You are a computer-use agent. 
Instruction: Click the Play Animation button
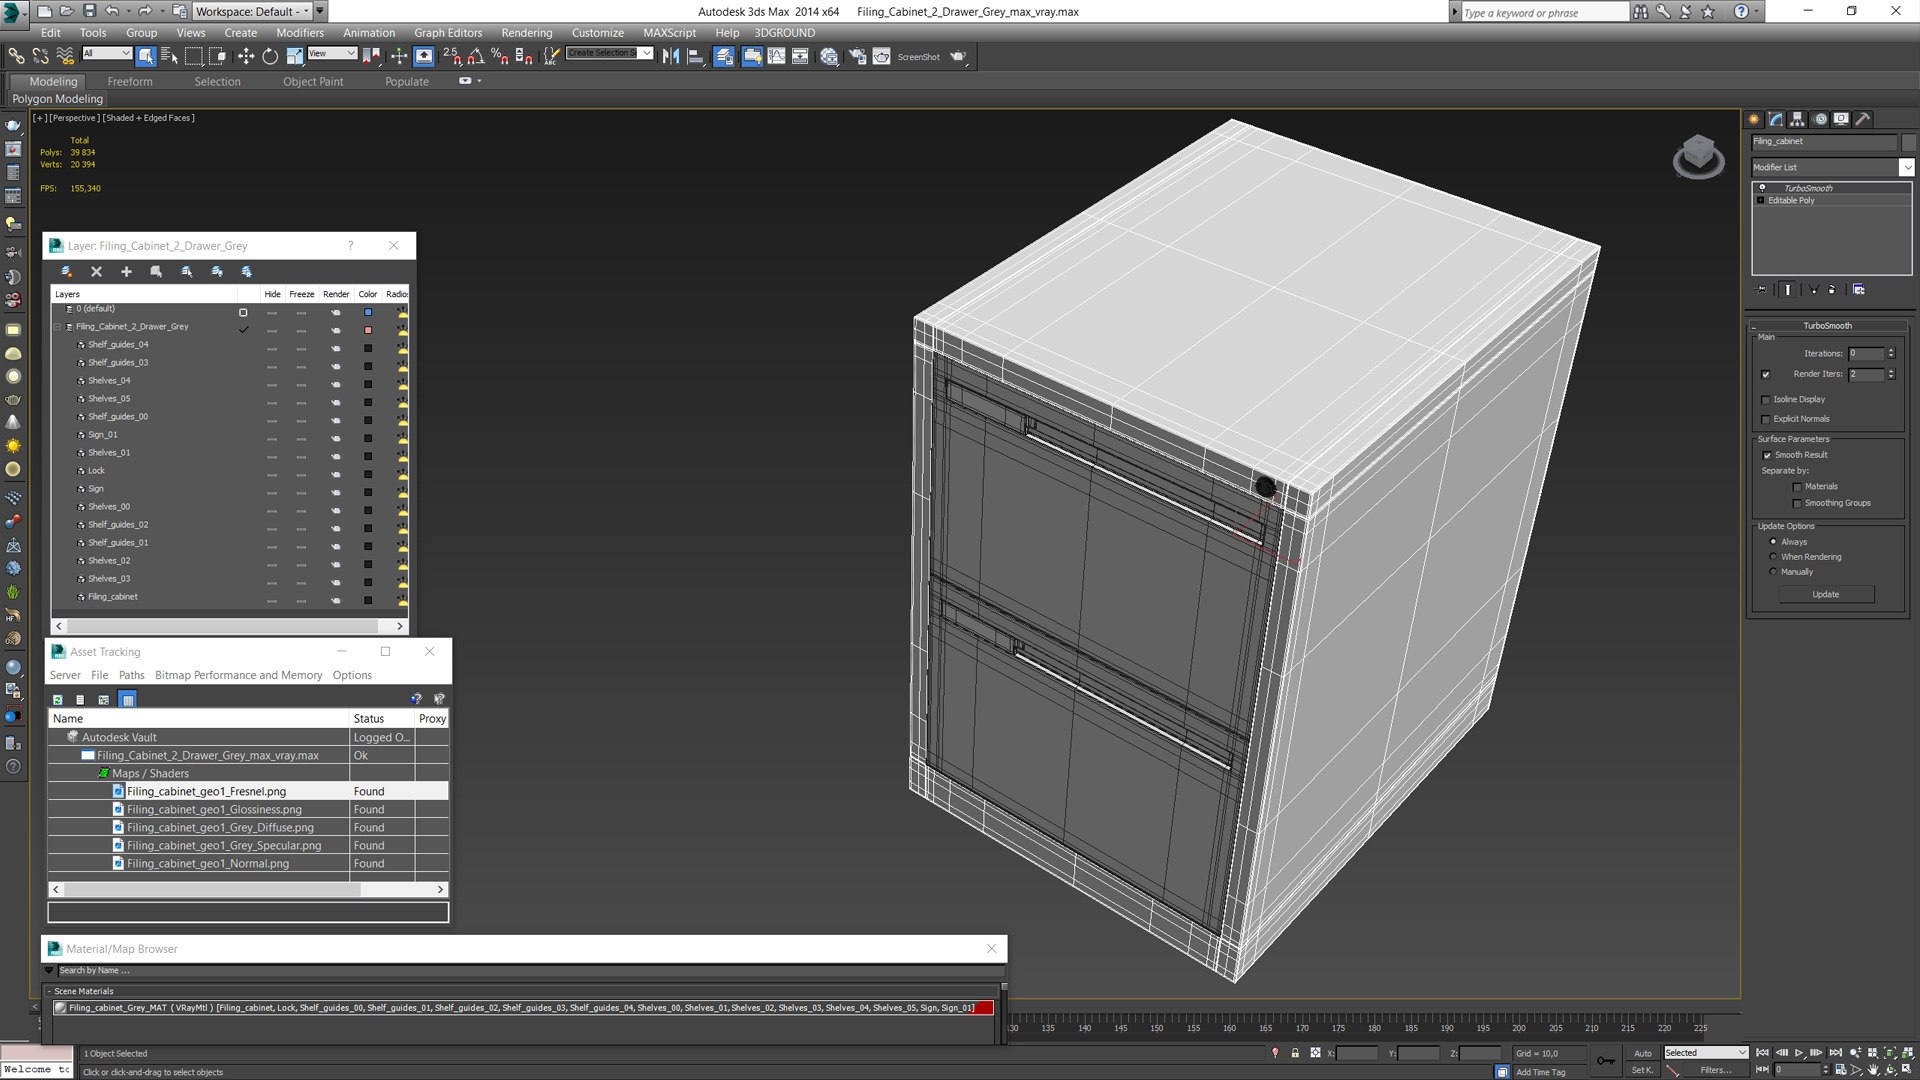coord(1799,1052)
